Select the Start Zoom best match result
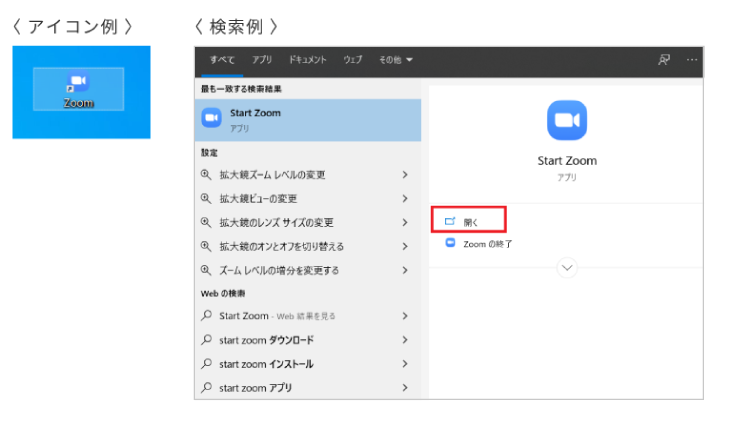Screen dimensions: 730x423 click(308, 120)
